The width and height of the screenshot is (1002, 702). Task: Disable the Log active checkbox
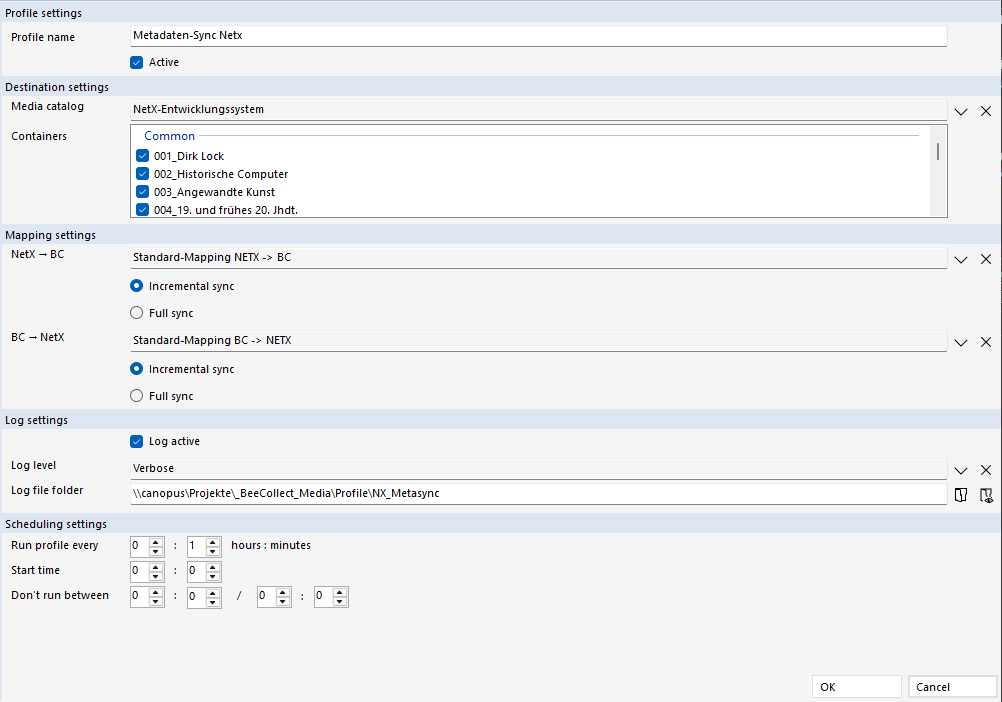point(137,441)
